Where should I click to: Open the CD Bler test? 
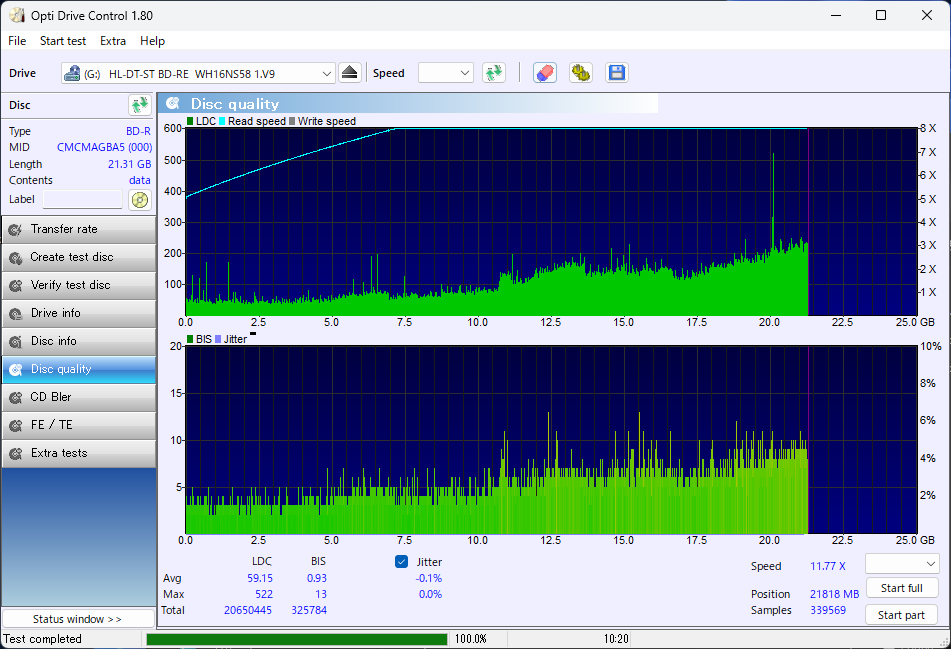point(79,397)
